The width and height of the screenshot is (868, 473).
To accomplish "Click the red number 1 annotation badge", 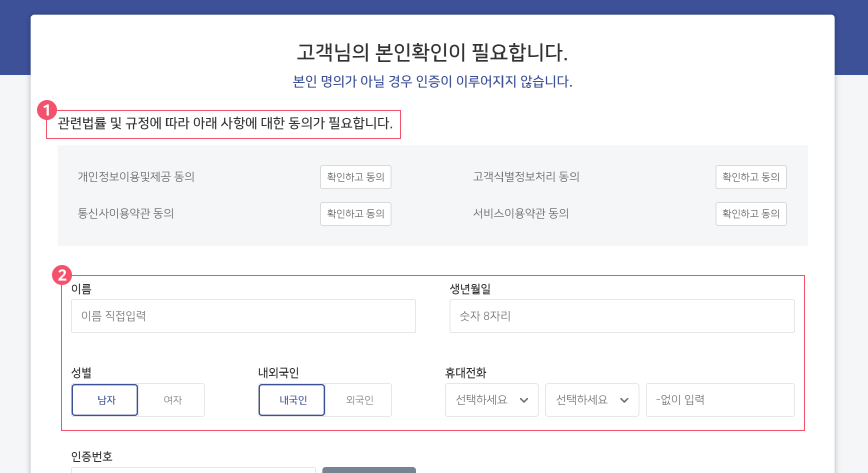I will [x=46, y=110].
